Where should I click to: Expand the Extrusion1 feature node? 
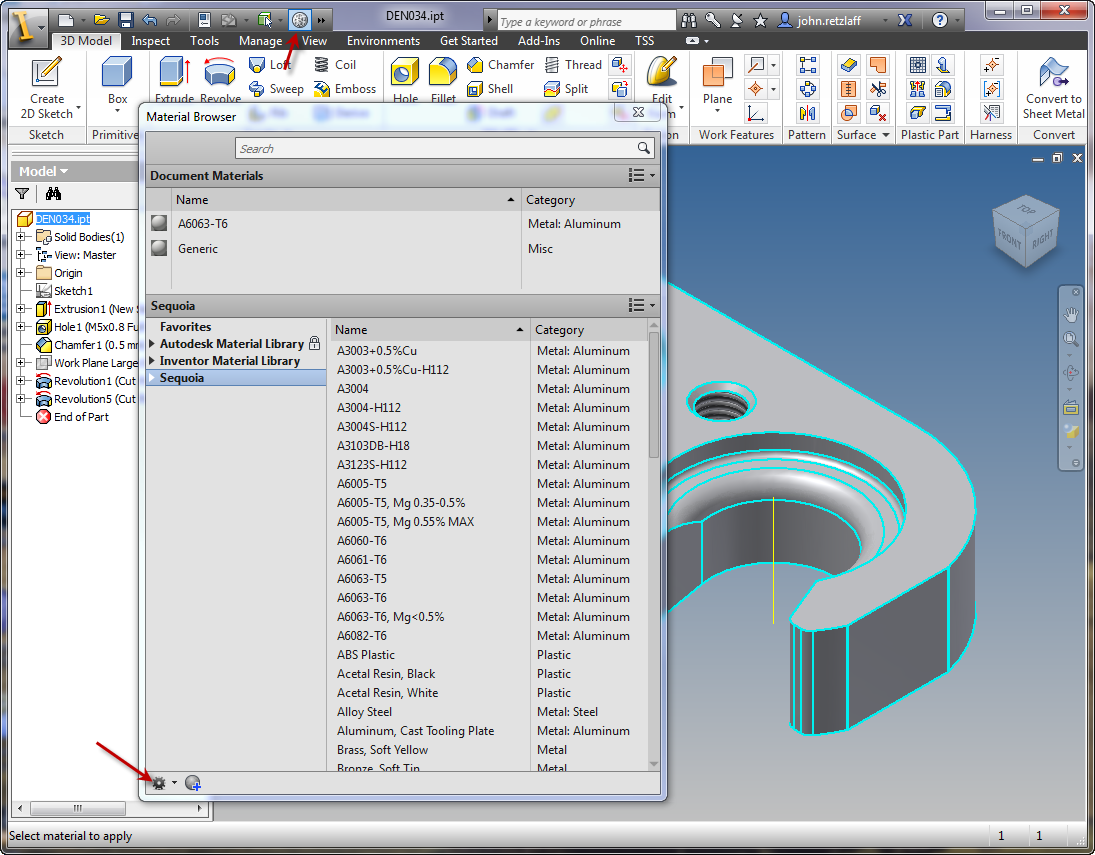(20, 309)
